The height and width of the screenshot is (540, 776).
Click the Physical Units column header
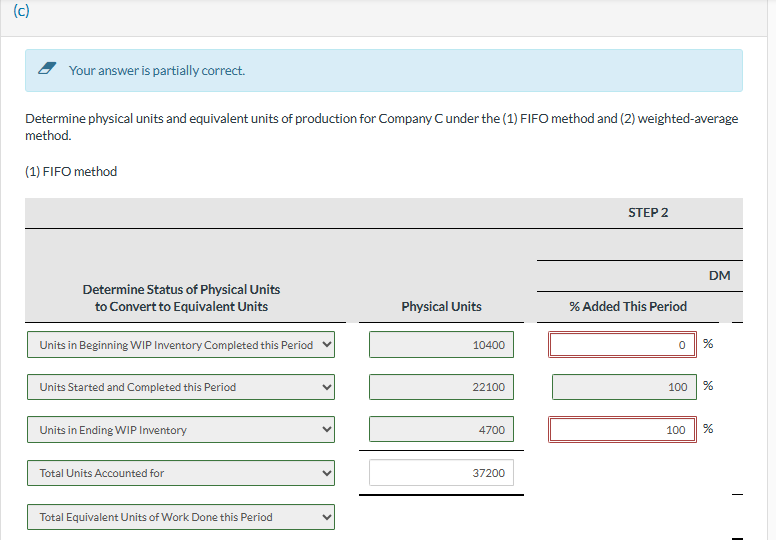441,306
